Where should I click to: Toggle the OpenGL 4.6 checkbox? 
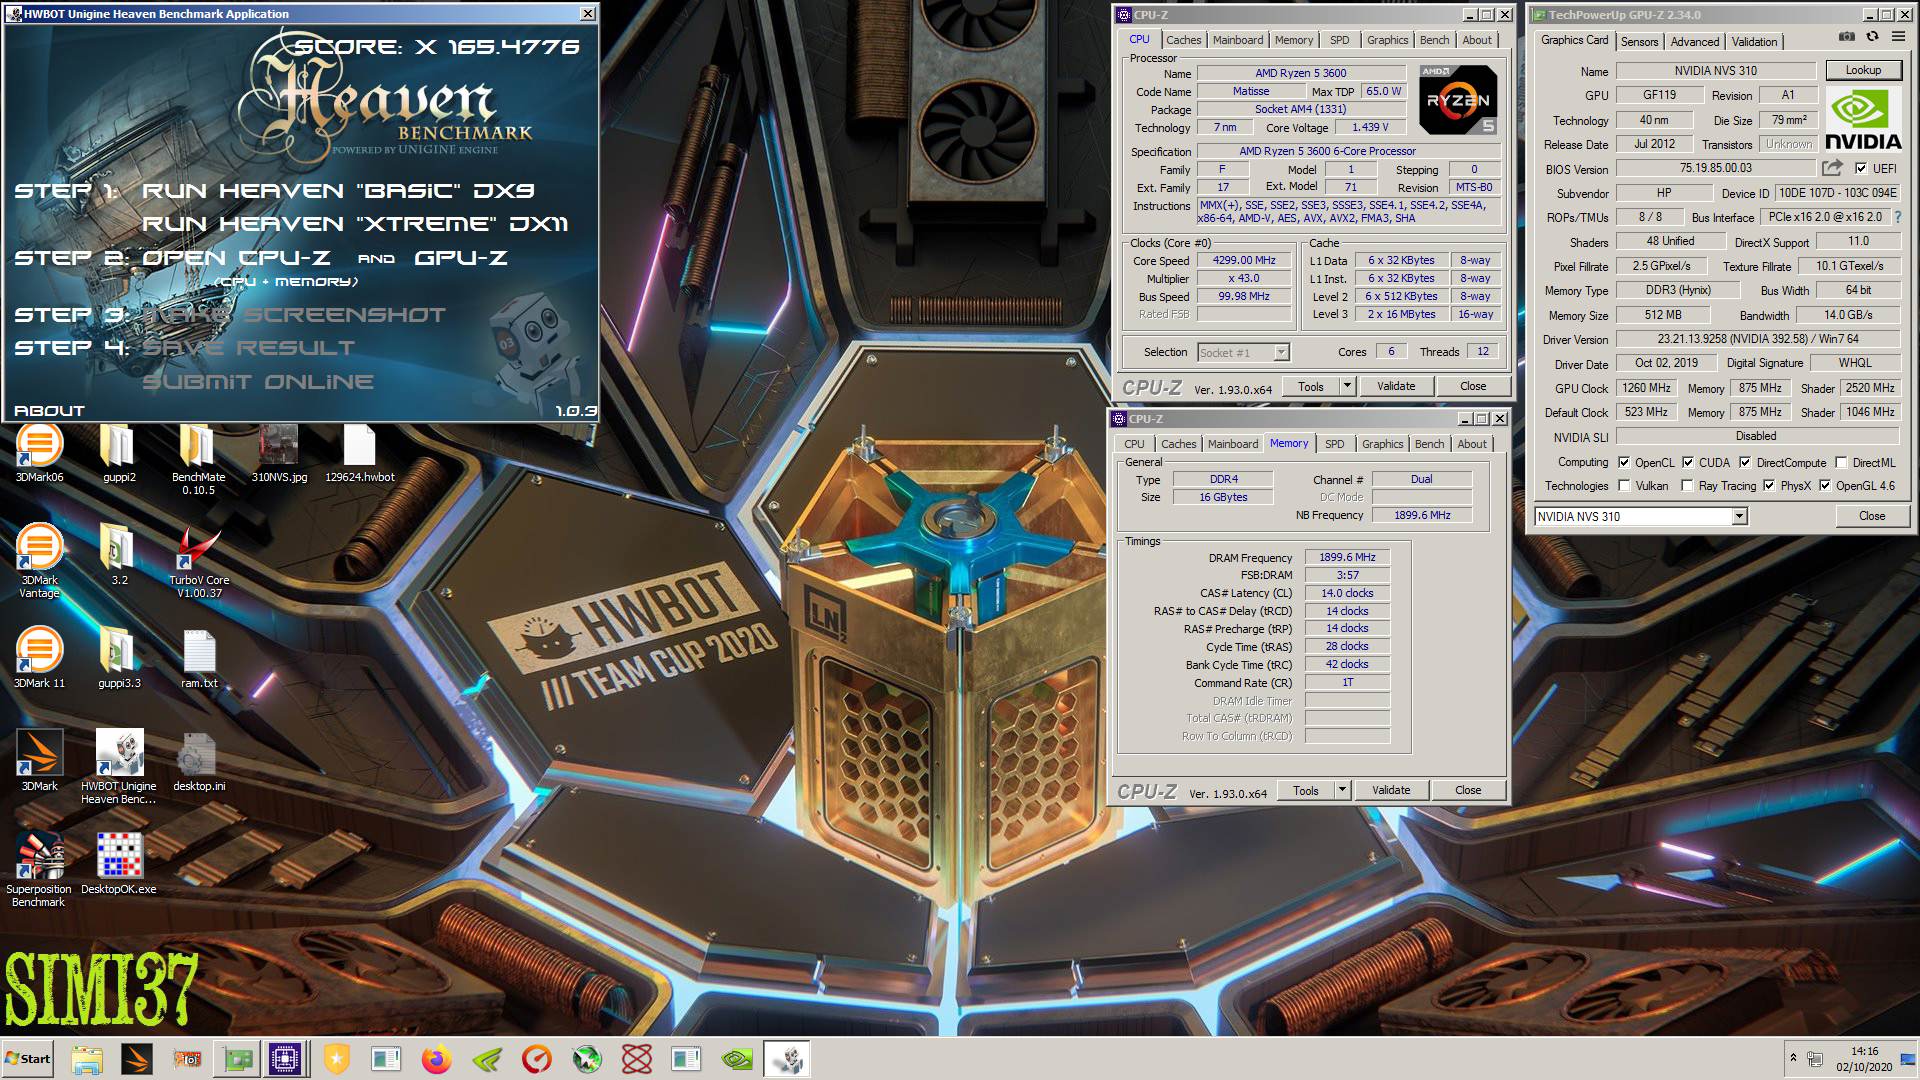[1825, 486]
